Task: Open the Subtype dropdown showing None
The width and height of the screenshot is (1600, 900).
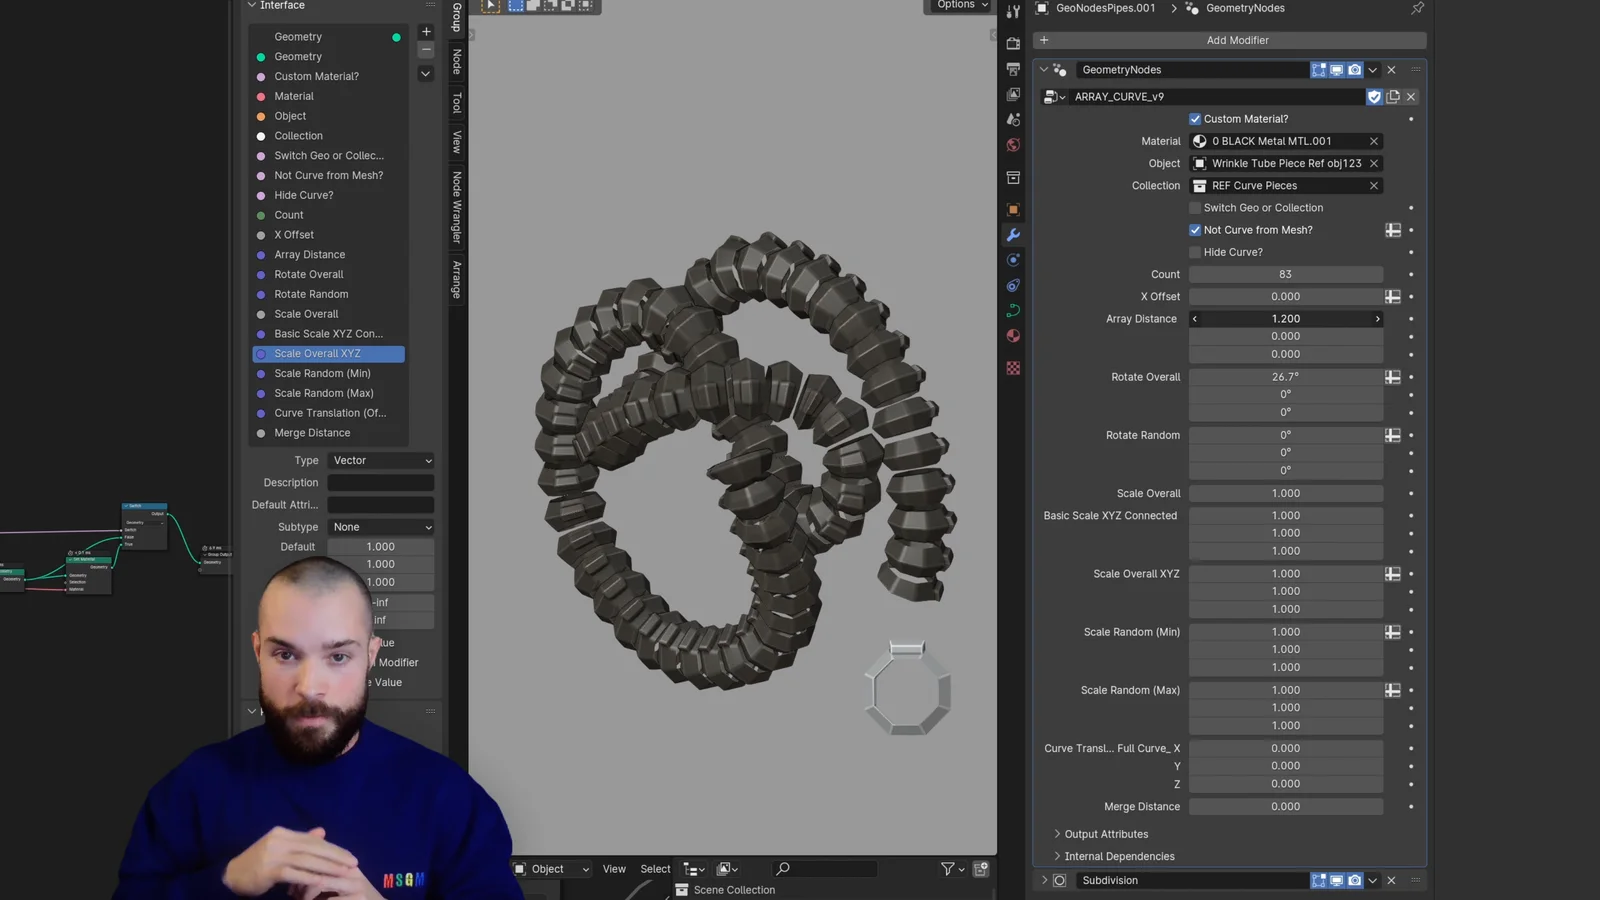Action: click(x=380, y=526)
